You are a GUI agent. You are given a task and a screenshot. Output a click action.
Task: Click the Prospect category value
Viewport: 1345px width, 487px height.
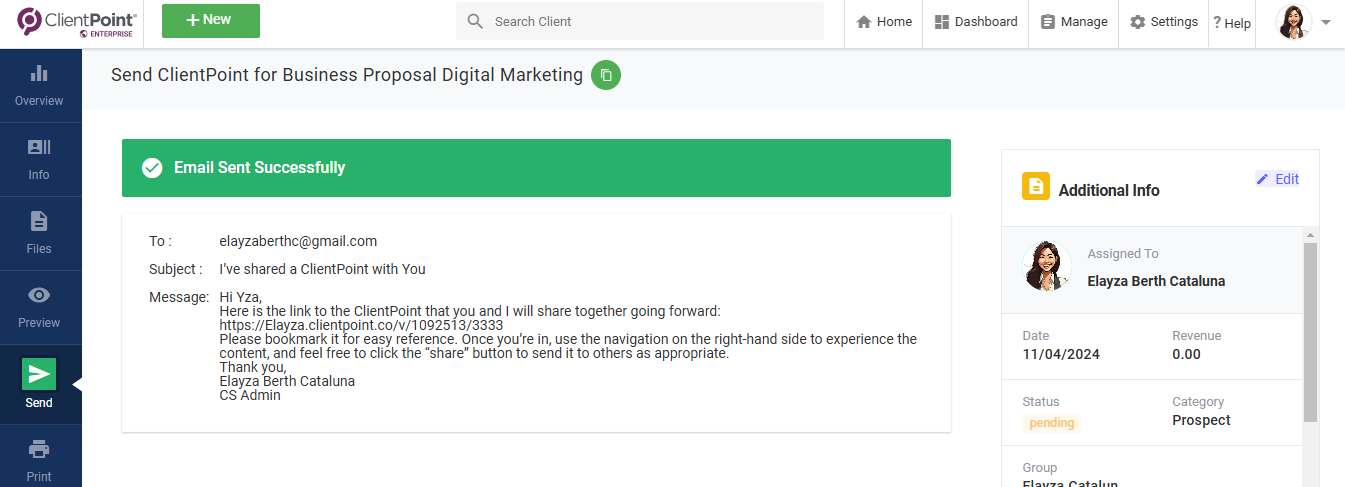click(1201, 420)
